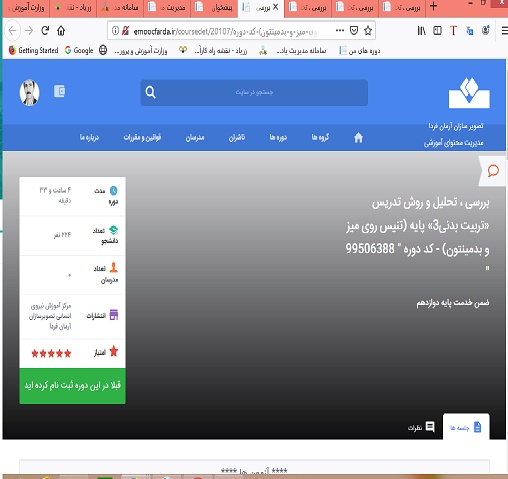
Task: Click the green already-registered button
Action: 72,386
